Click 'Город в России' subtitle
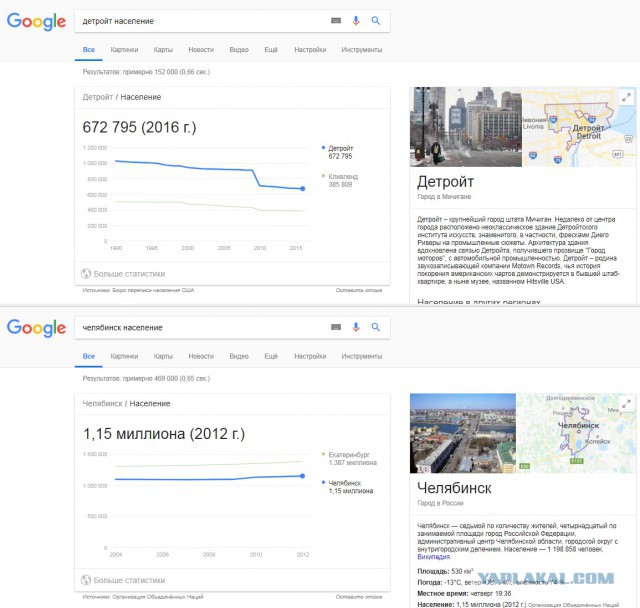This screenshot has width=640, height=608. (x=440, y=503)
